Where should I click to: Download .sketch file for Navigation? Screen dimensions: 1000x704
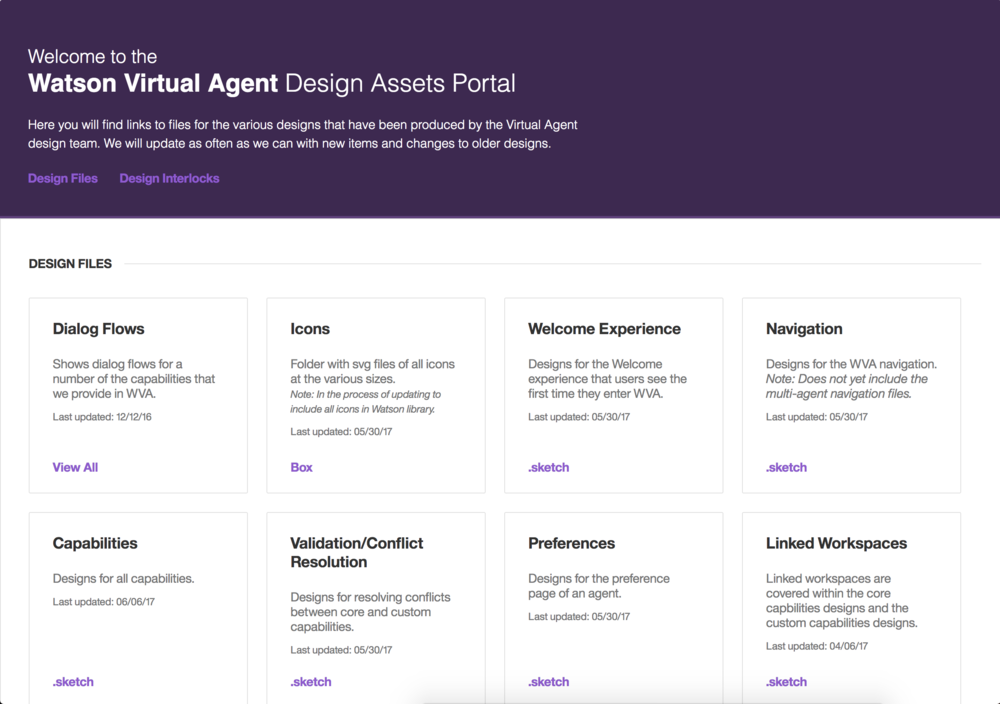coord(786,467)
